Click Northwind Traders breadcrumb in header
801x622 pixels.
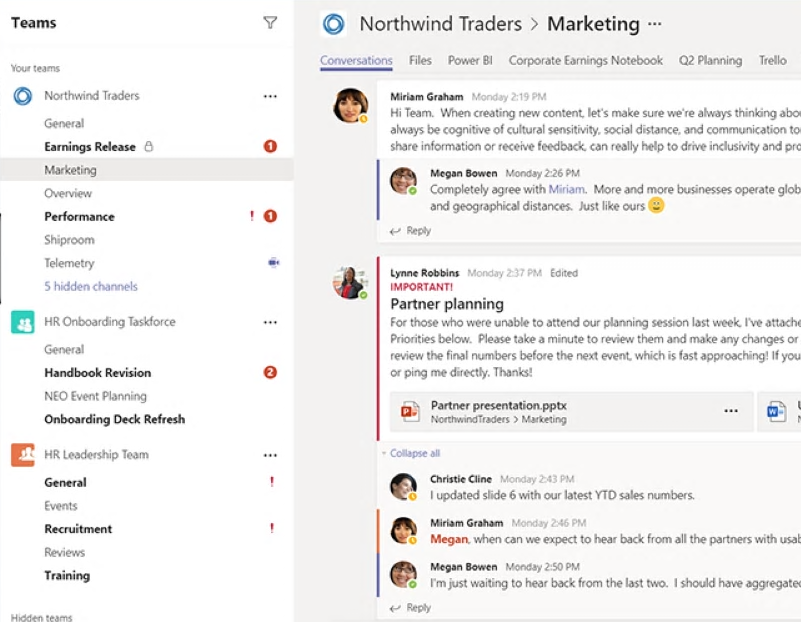pyautogui.click(x=440, y=24)
